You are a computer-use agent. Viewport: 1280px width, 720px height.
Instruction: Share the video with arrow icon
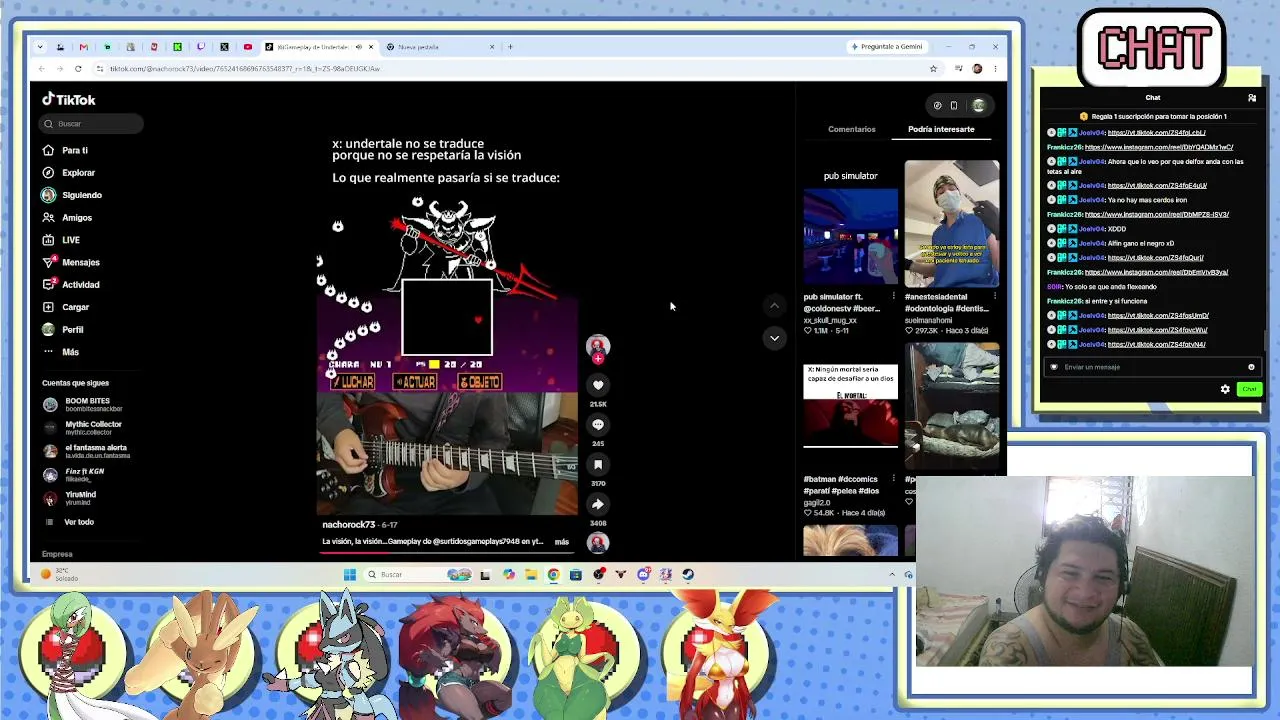click(598, 504)
